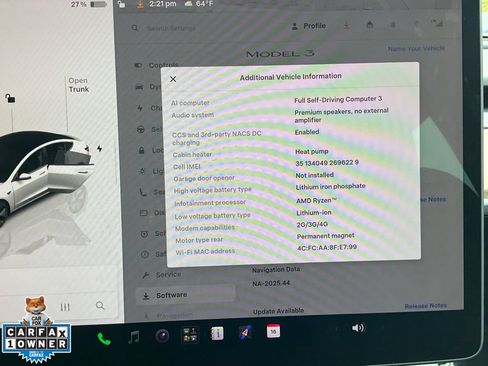This screenshot has height=366, width=488.
Task: Click the Name Your Vehicle link
Action: click(416, 49)
